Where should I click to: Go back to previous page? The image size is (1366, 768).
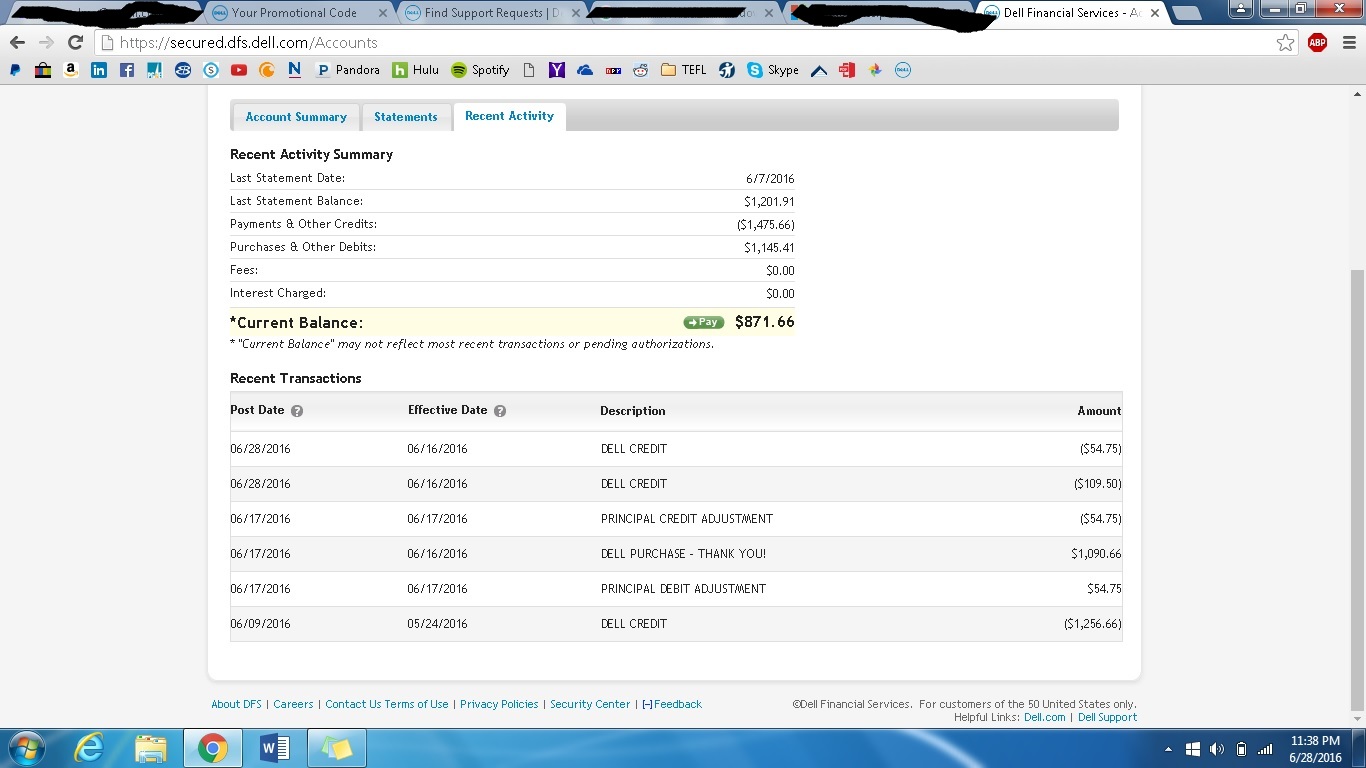pos(17,42)
